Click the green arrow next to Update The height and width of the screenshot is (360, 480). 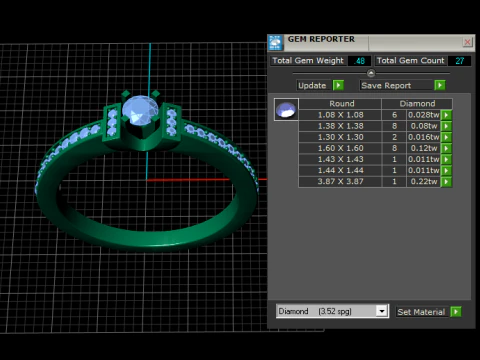(x=338, y=85)
